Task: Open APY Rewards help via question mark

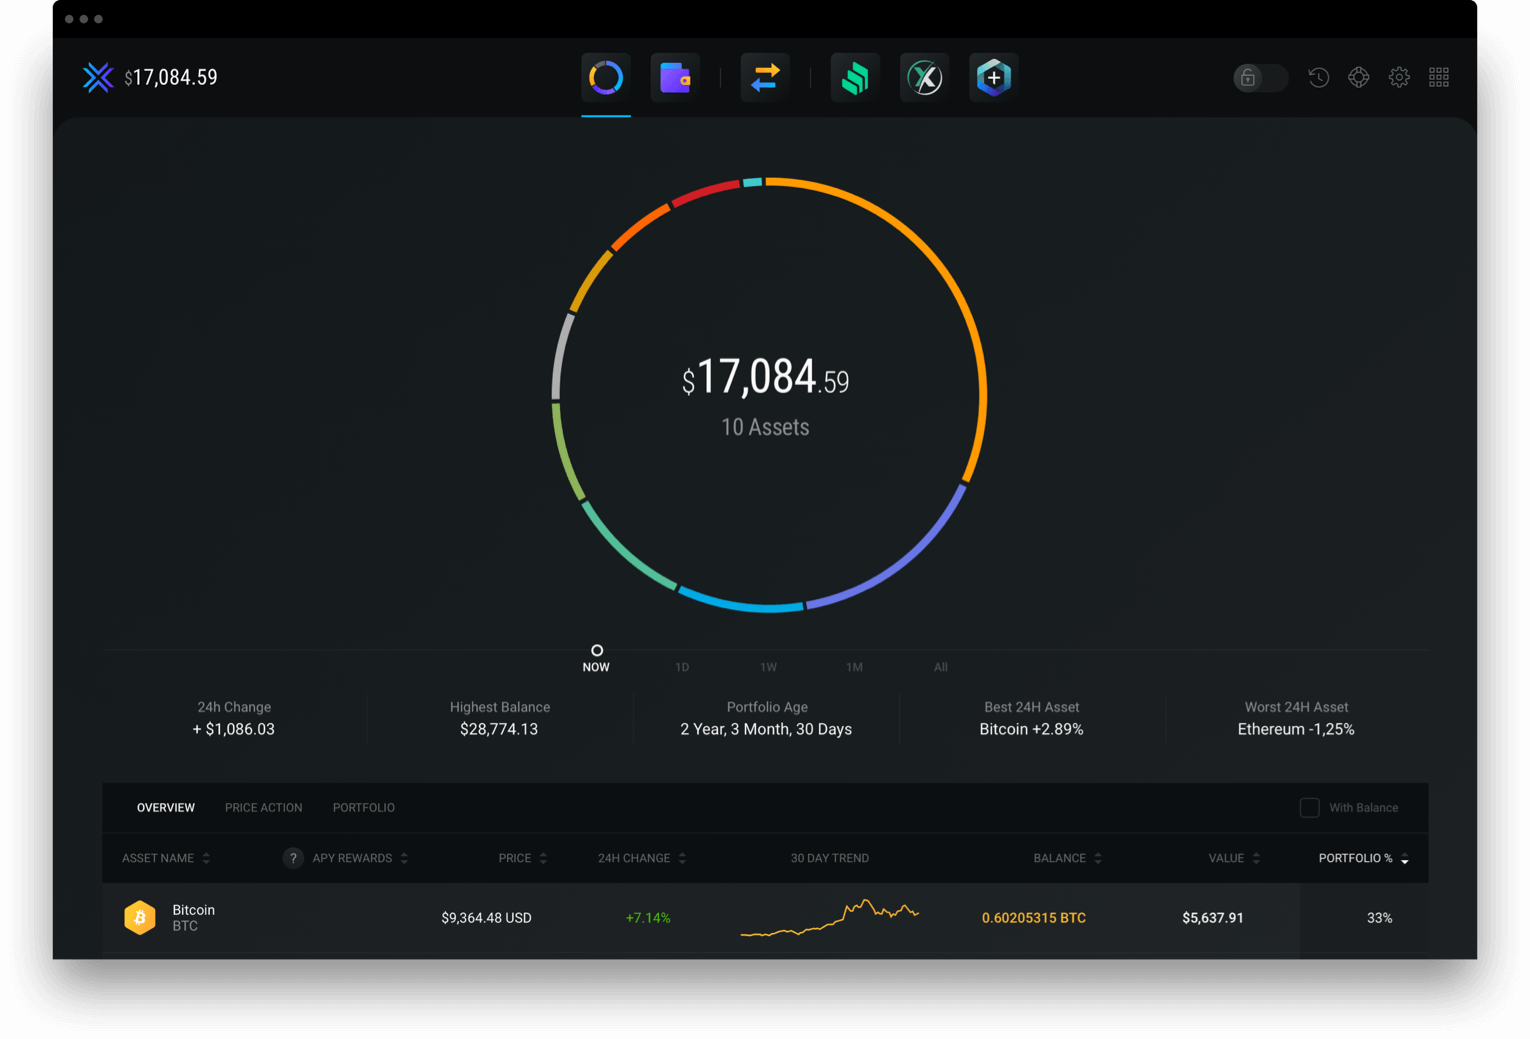Action: click(292, 858)
